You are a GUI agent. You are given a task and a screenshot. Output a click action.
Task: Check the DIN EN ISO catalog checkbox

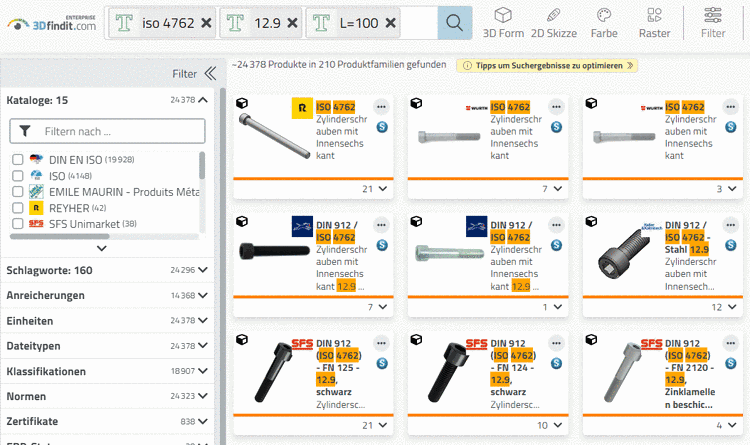(18, 160)
